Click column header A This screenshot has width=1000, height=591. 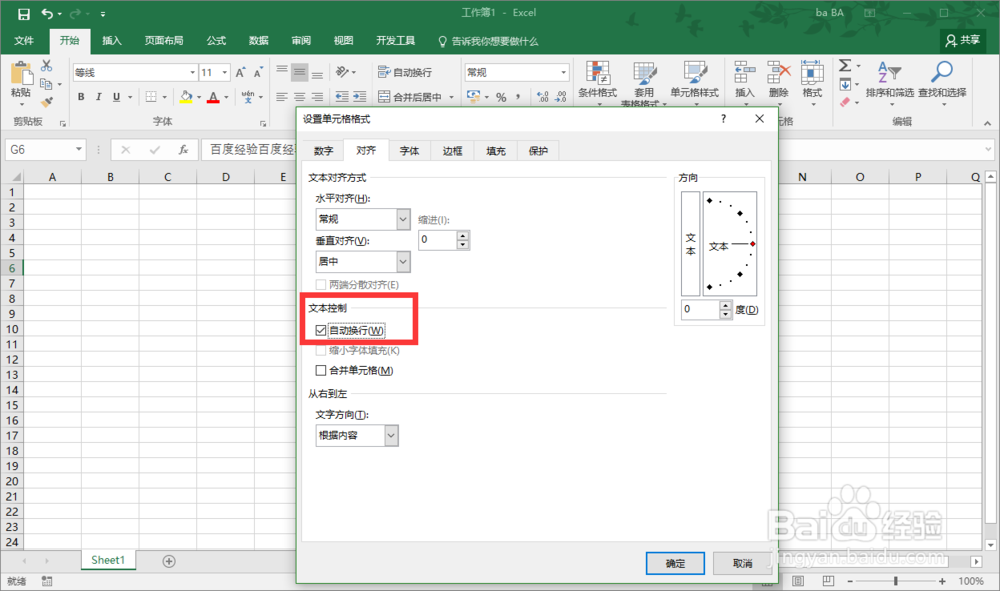click(52, 177)
